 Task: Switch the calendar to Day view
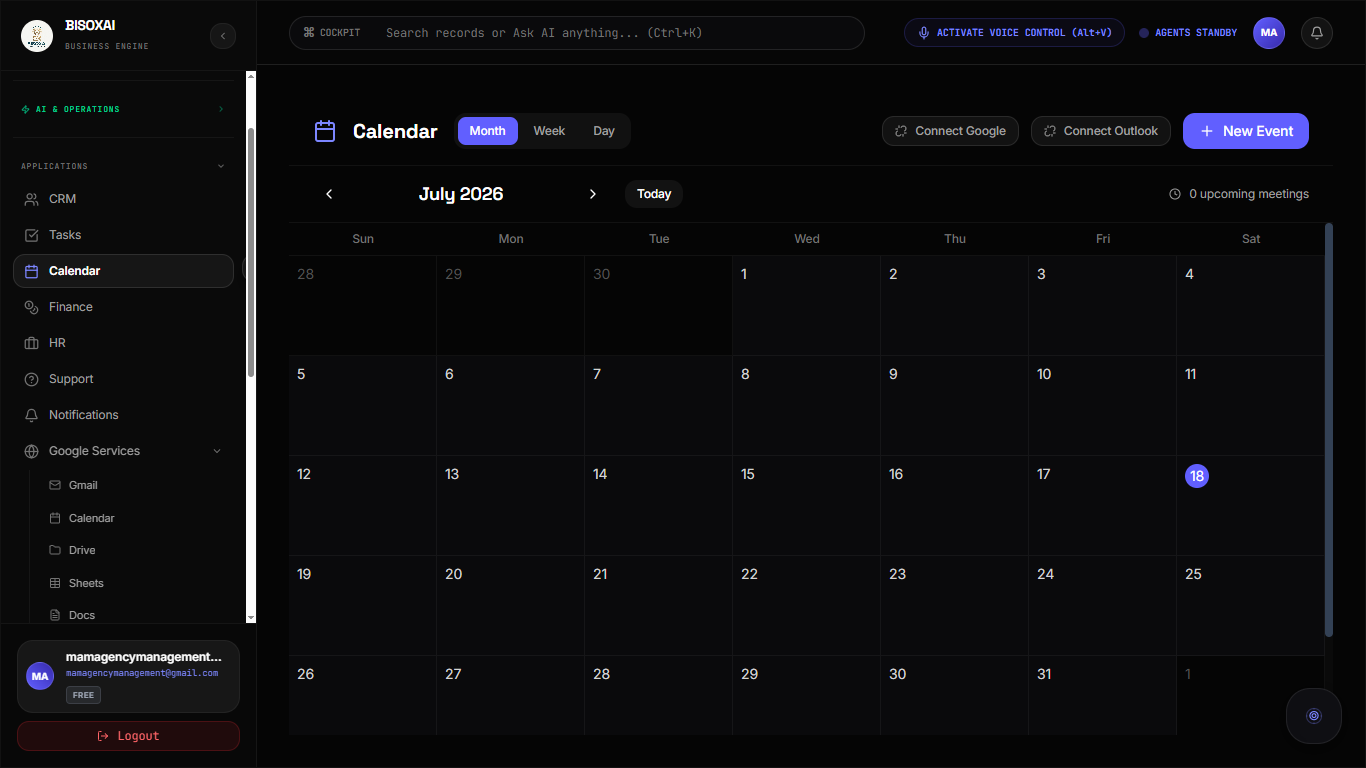[x=604, y=131]
